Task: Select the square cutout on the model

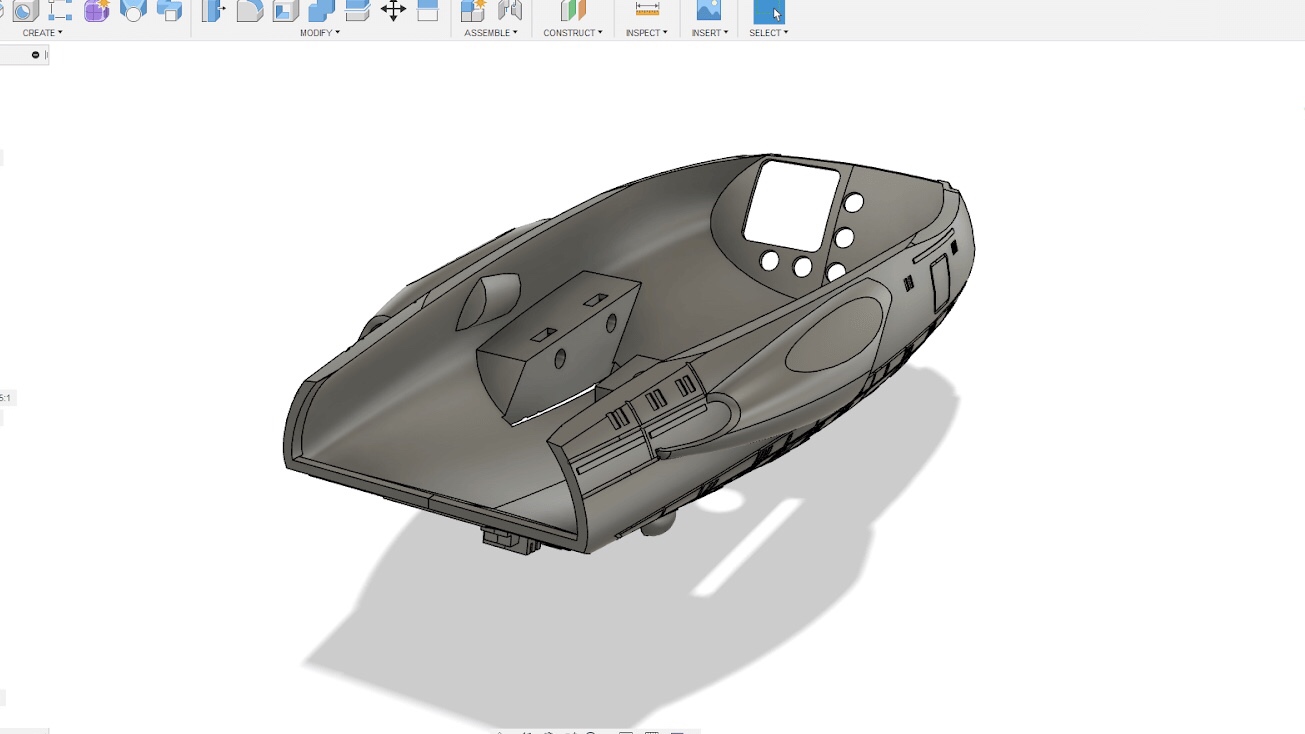Action: point(792,205)
